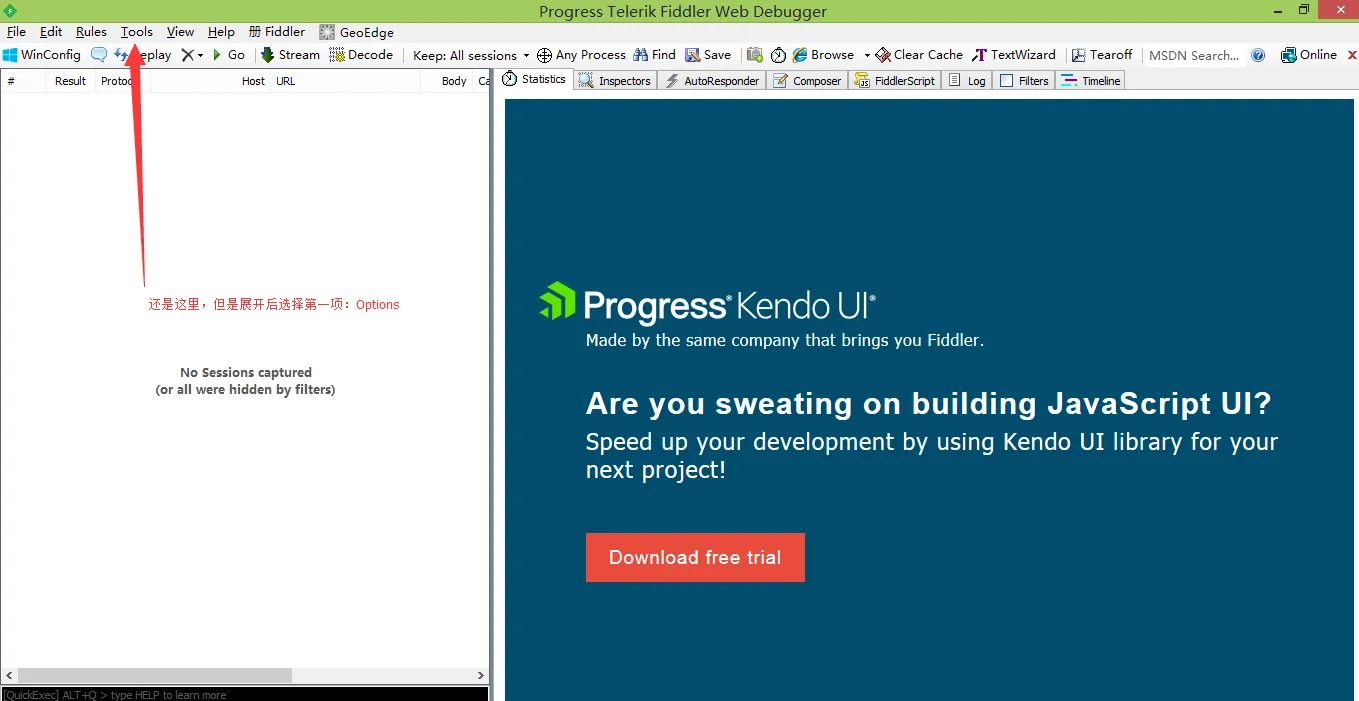Click the Fiddler app icon in the title bar

(10, 10)
